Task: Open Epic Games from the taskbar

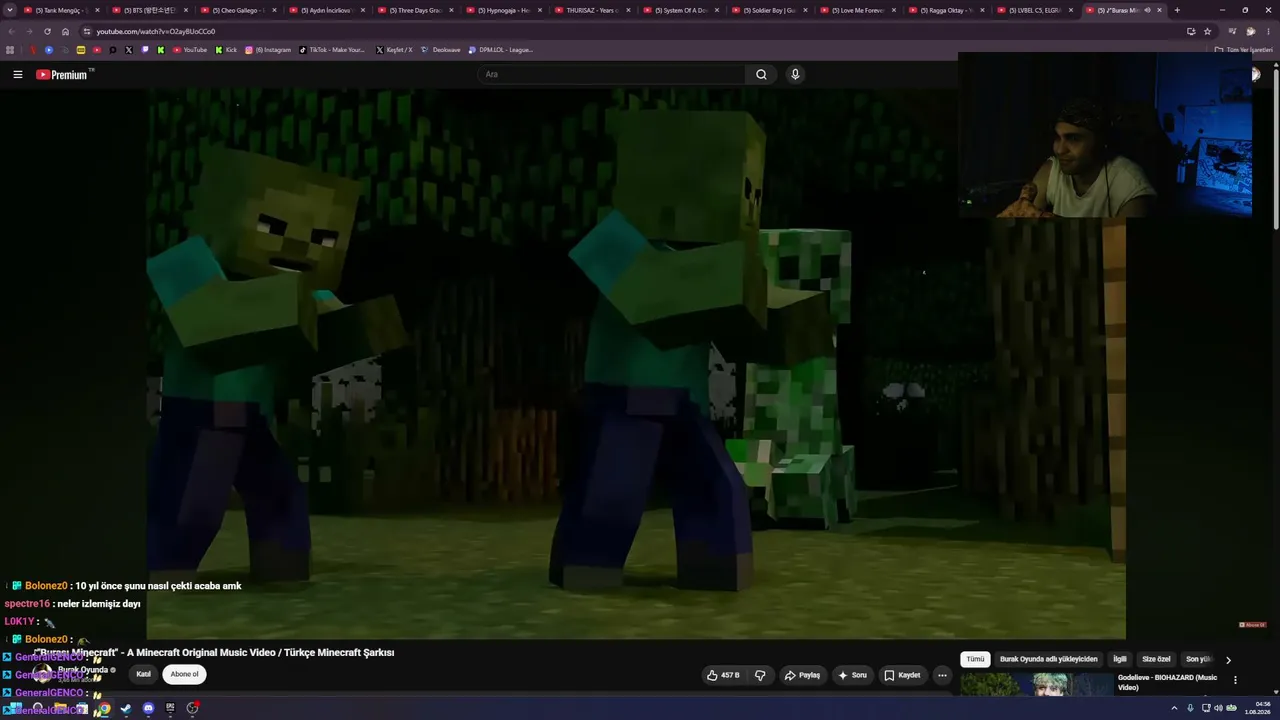Action: 170,709
